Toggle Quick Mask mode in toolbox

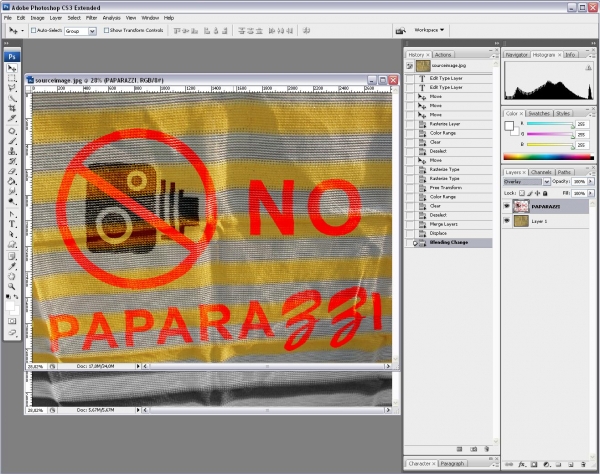tap(12, 321)
